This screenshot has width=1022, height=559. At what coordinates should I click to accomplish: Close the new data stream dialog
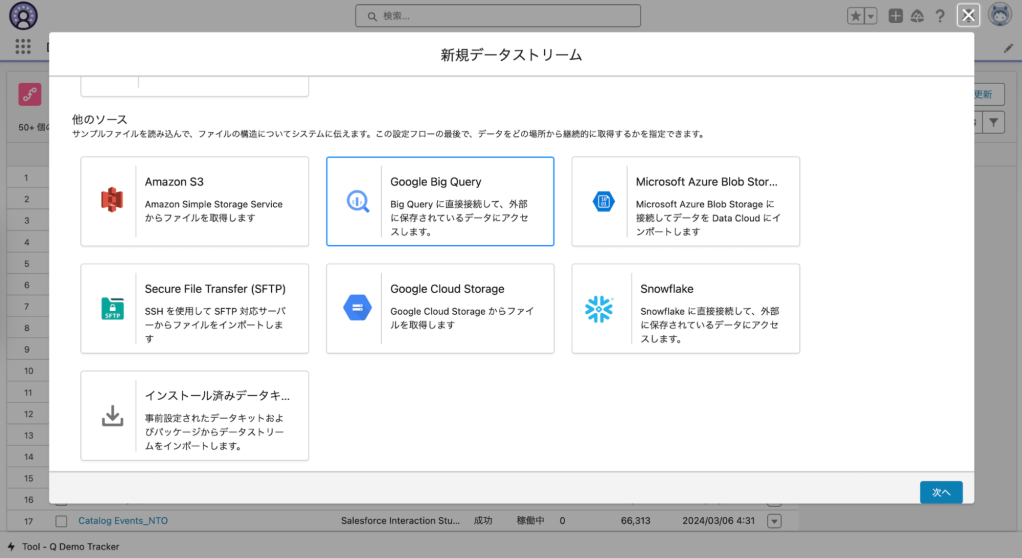pyautogui.click(x=969, y=15)
